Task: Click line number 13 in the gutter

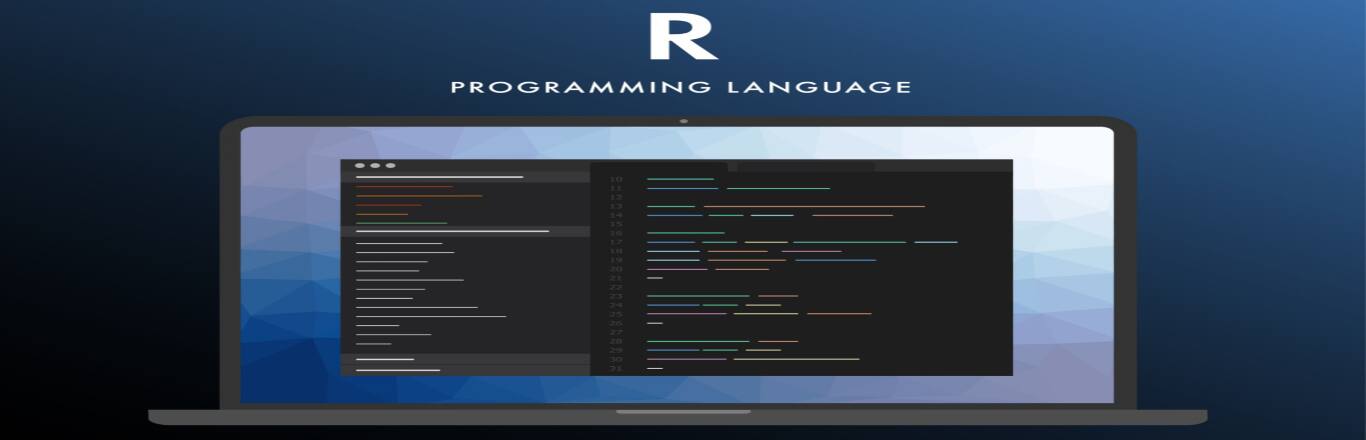Action: click(615, 206)
